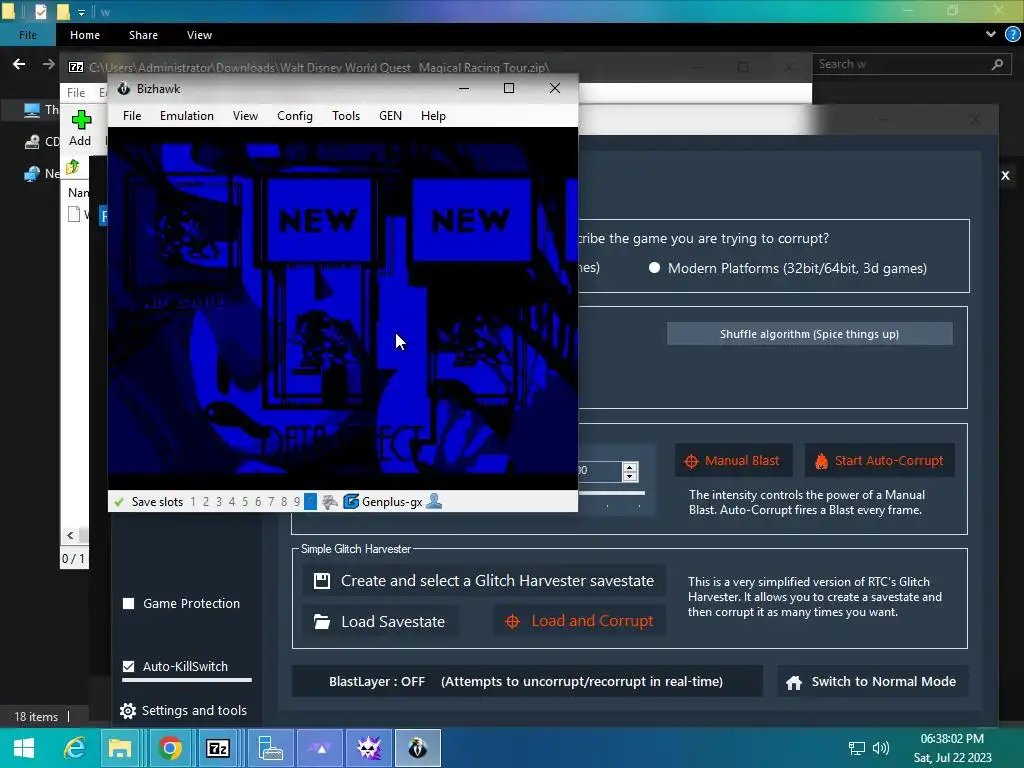1024x768 pixels.
Task: Uncheck the Auto-KillSwitch checkbox
Action: [129, 666]
